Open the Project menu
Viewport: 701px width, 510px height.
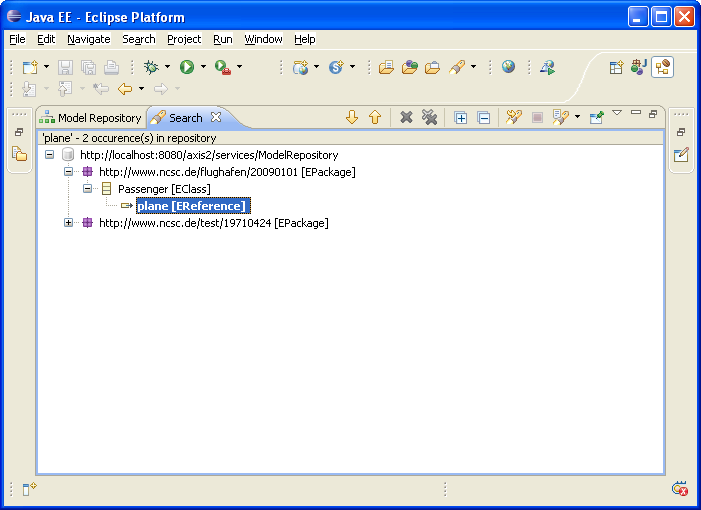click(184, 39)
